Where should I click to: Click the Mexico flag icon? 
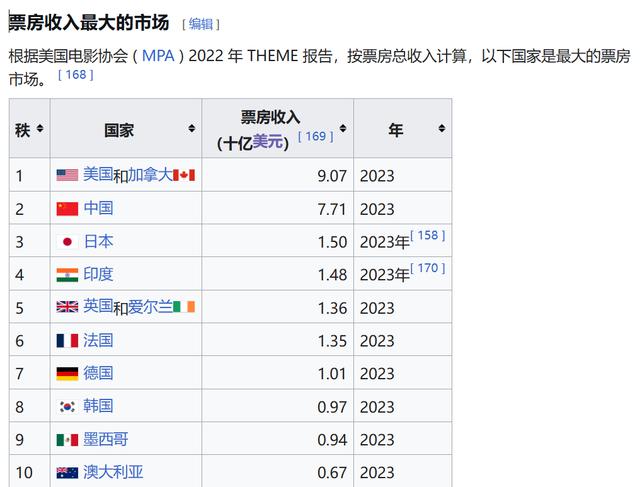point(67,440)
